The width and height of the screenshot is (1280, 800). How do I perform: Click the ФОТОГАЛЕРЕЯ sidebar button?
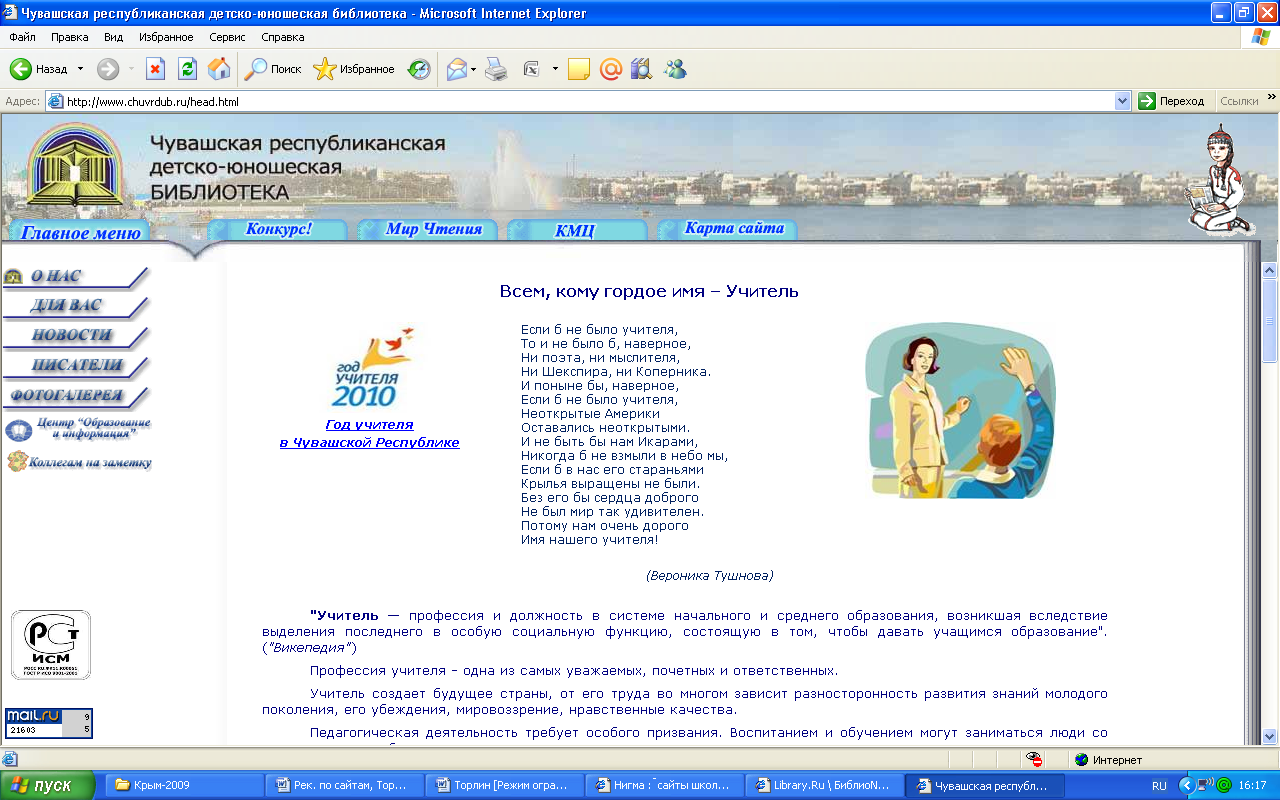click(x=75, y=396)
